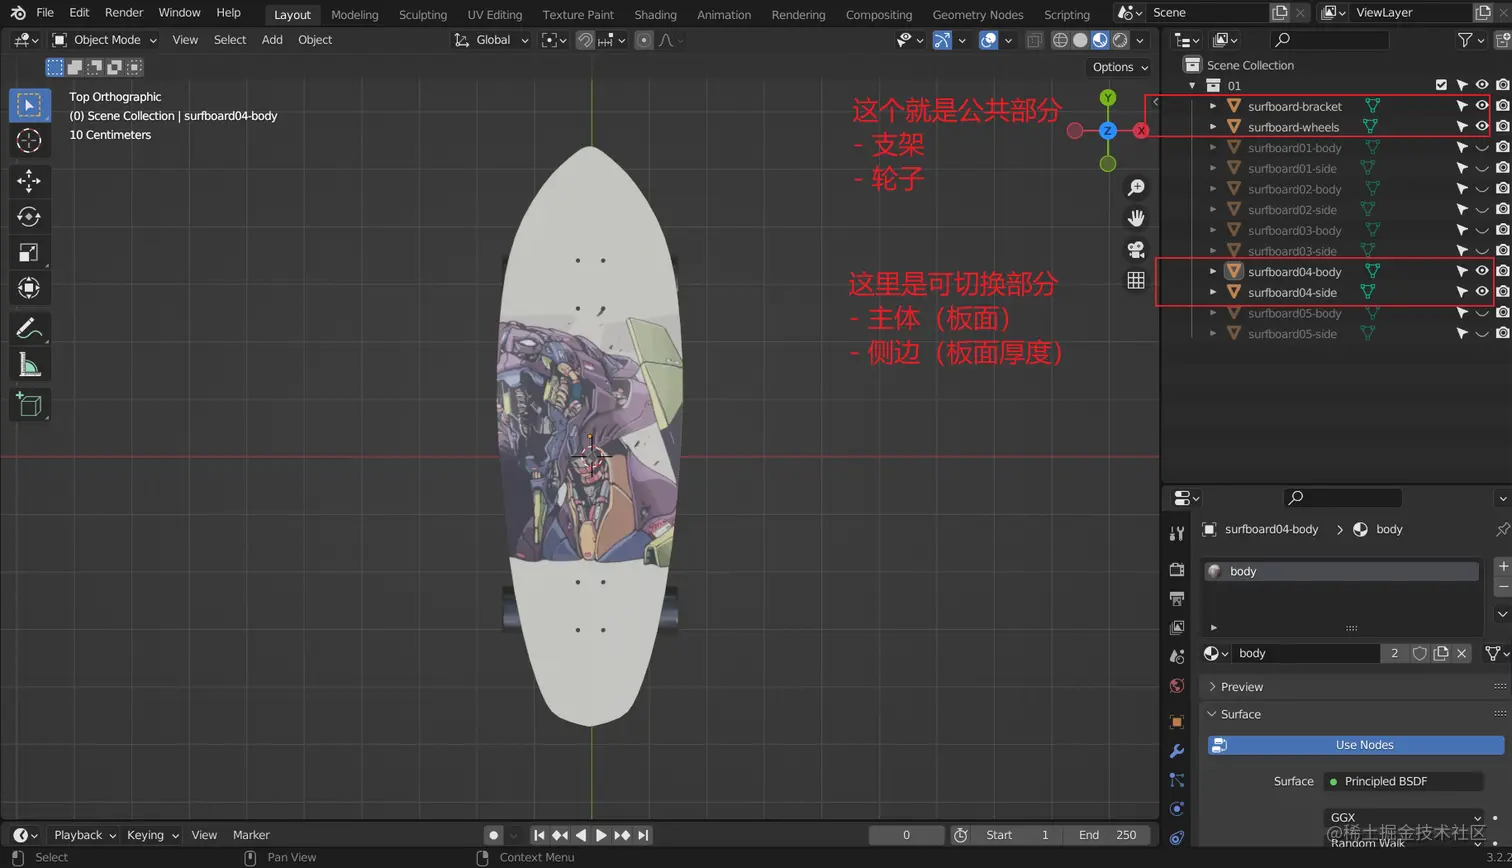Toggle Use Nodes for body material
The image size is (1512, 868).
click(1356, 745)
